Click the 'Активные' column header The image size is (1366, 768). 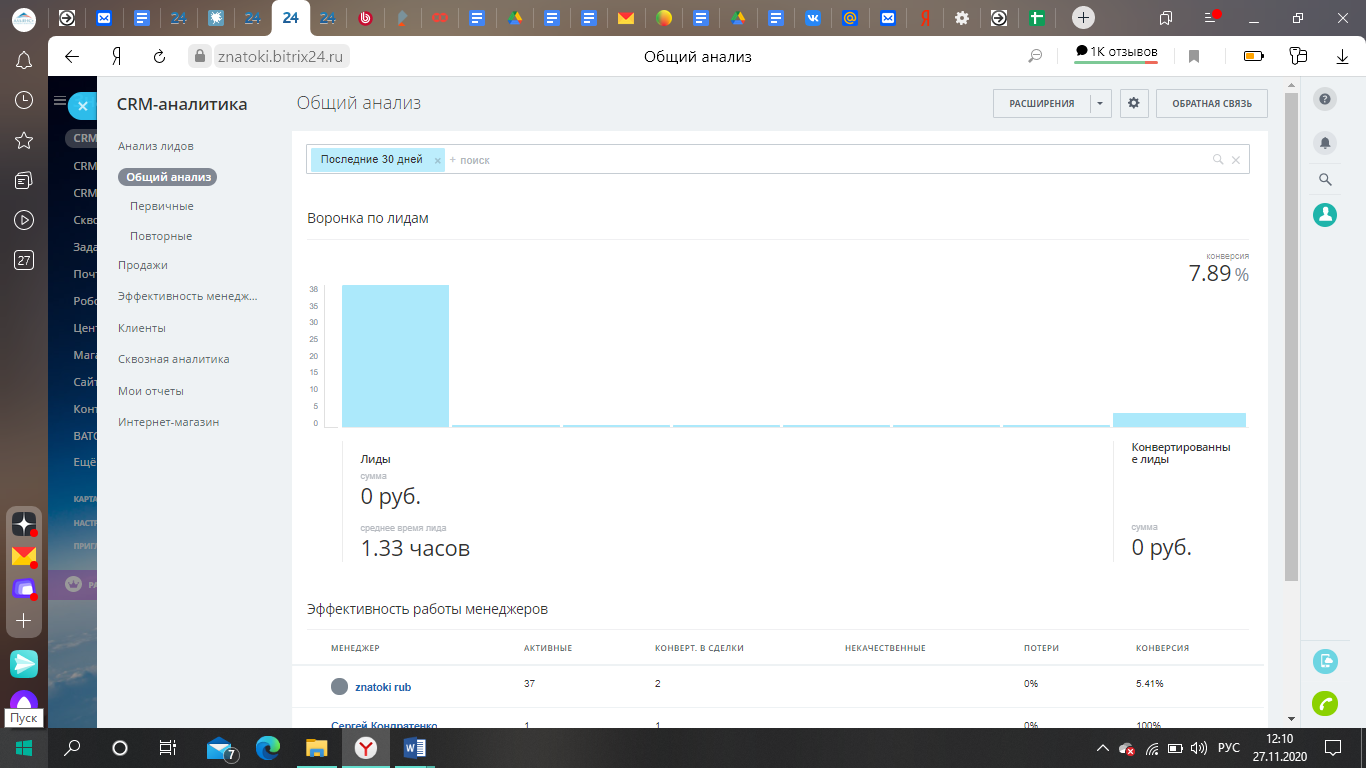(x=548, y=648)
